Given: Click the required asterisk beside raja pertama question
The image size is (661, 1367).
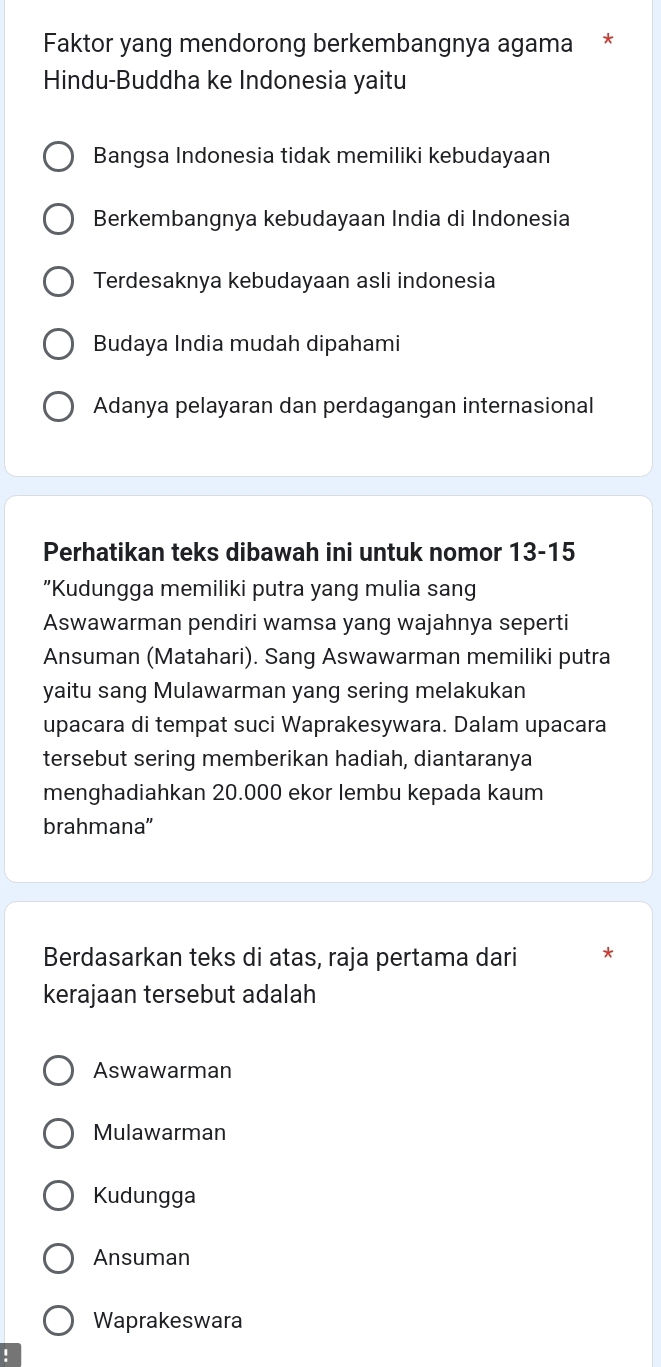Looking at the screenshot, I should pyautogui.click(x=604, y=958).
